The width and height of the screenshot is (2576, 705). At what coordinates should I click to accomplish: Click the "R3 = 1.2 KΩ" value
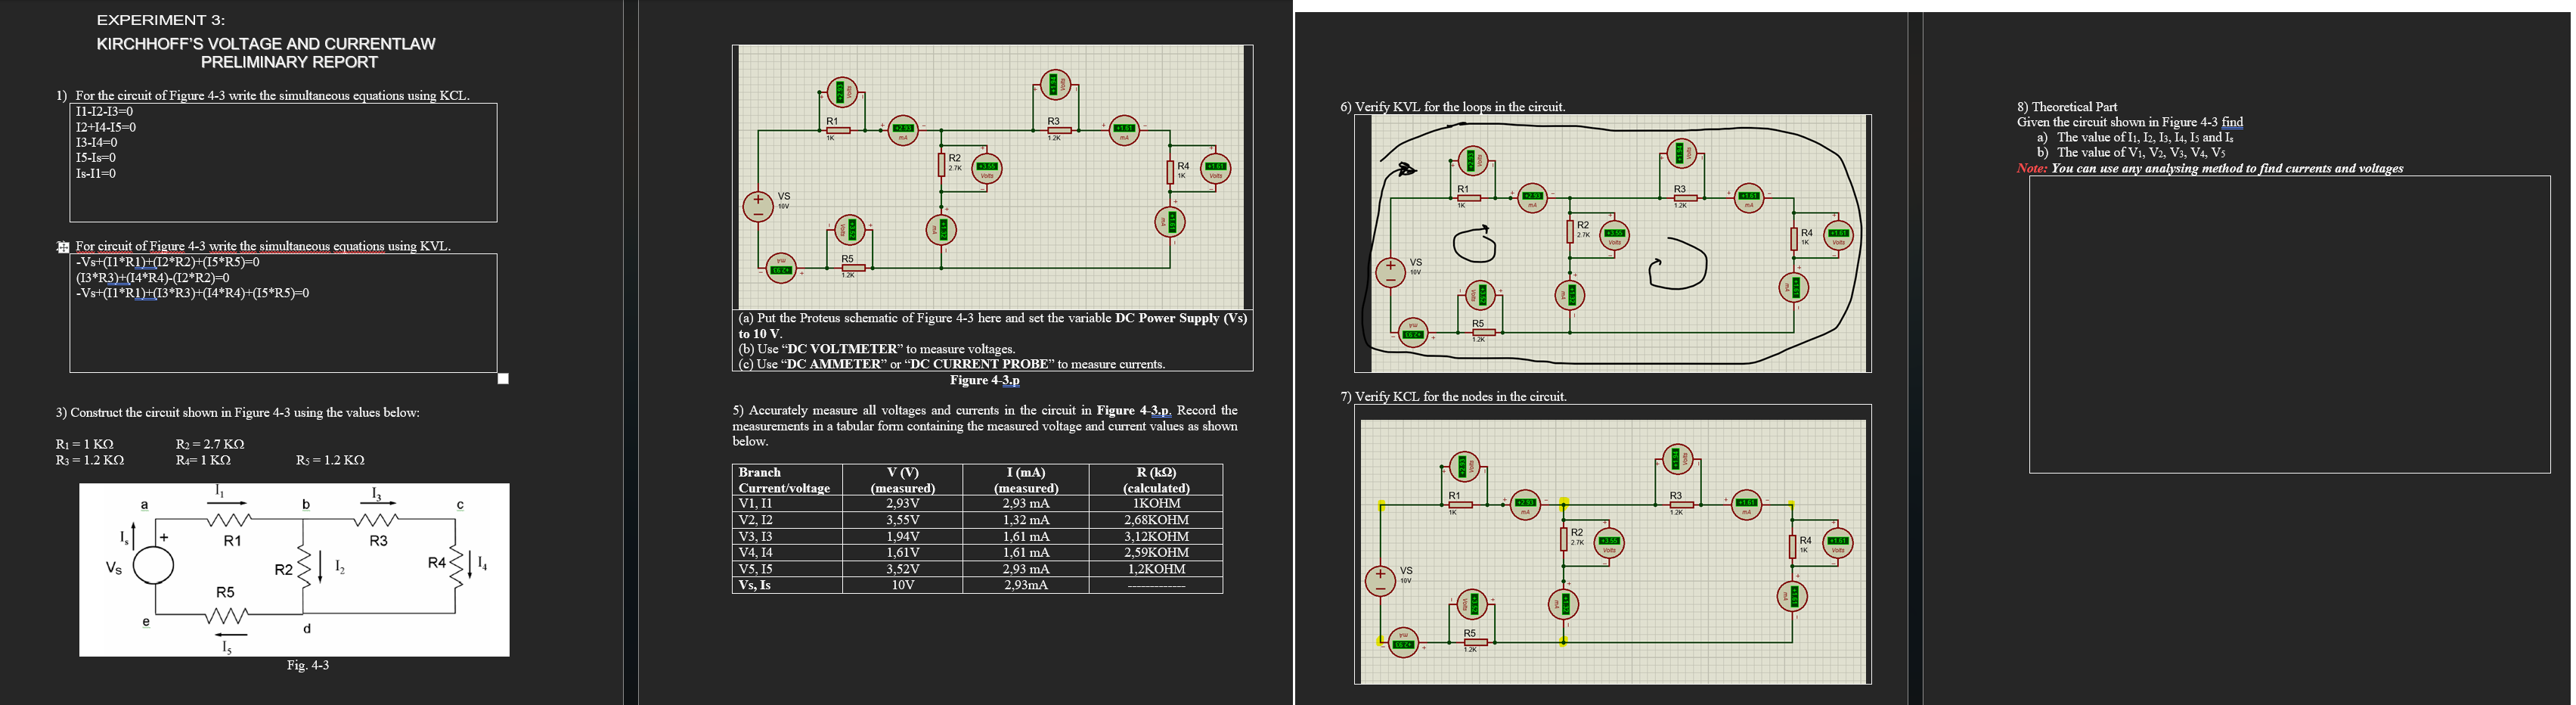[x=90, y=460]
